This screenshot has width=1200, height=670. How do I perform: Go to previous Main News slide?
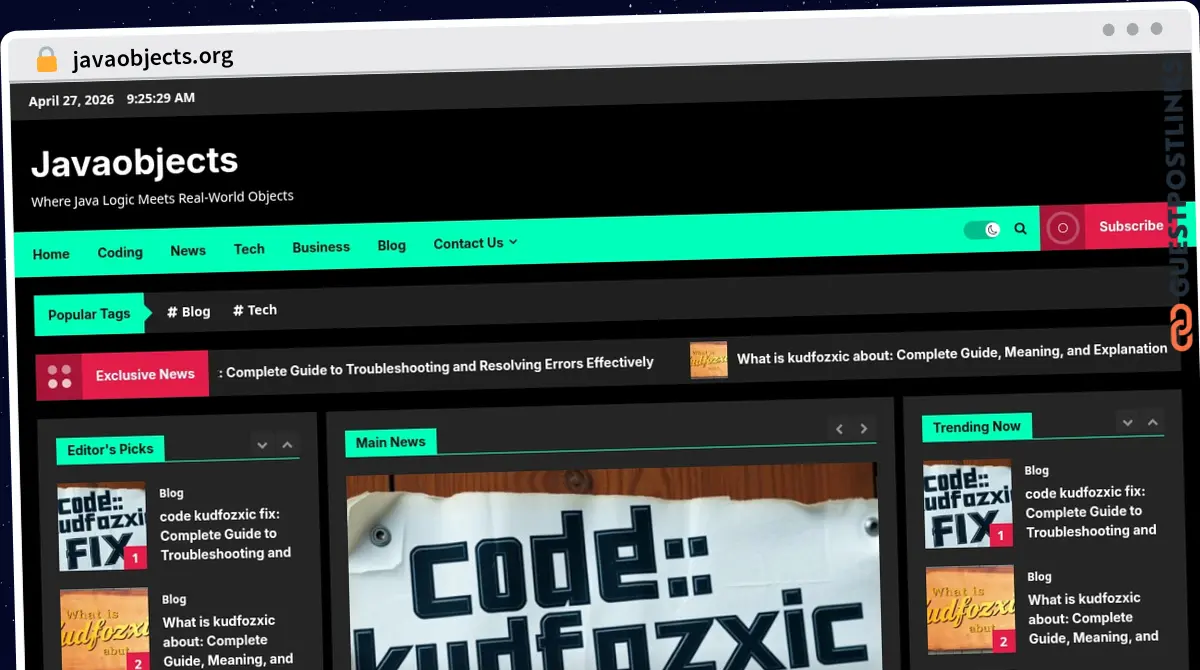tap(839, 429)
